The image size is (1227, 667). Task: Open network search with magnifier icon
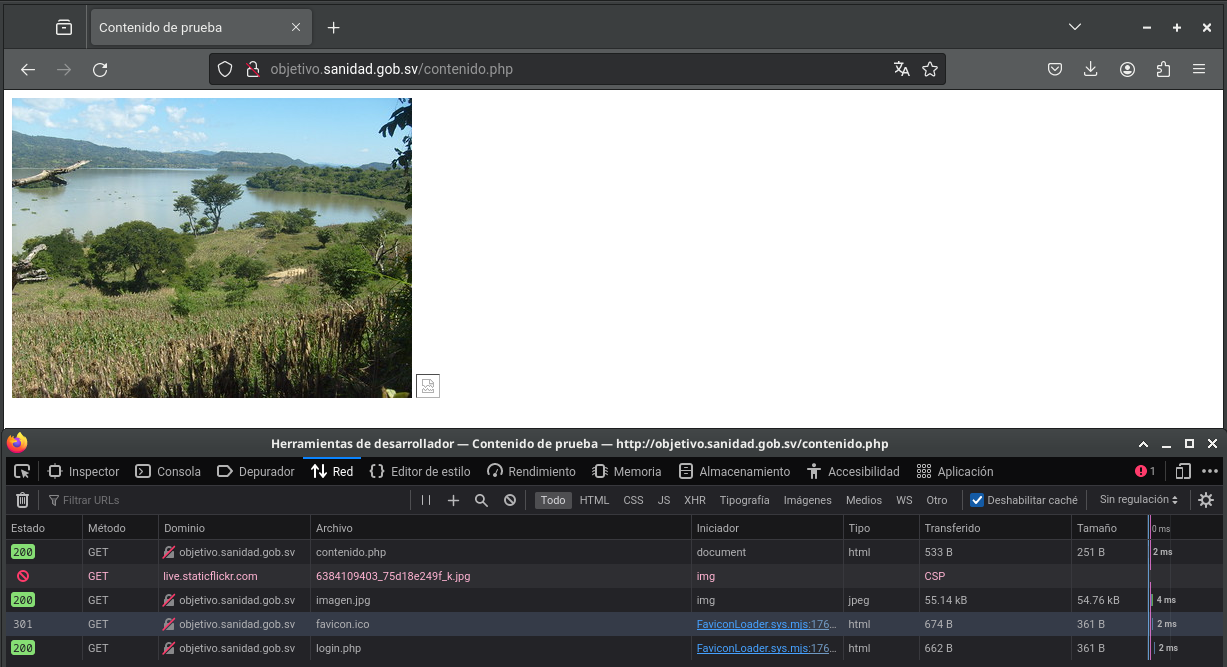[x=481, y=500]
